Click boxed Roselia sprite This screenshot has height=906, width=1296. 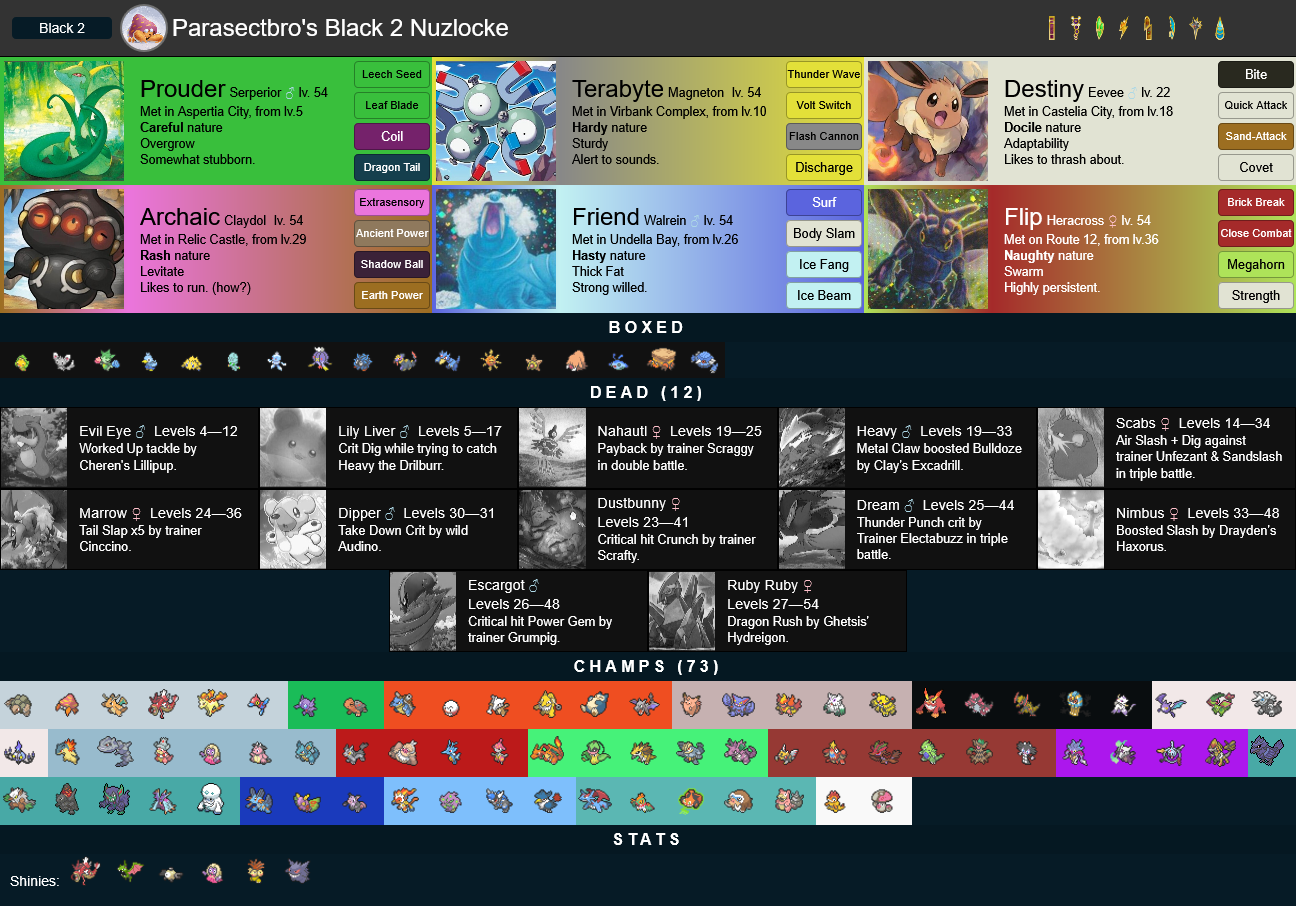point(106,361)
